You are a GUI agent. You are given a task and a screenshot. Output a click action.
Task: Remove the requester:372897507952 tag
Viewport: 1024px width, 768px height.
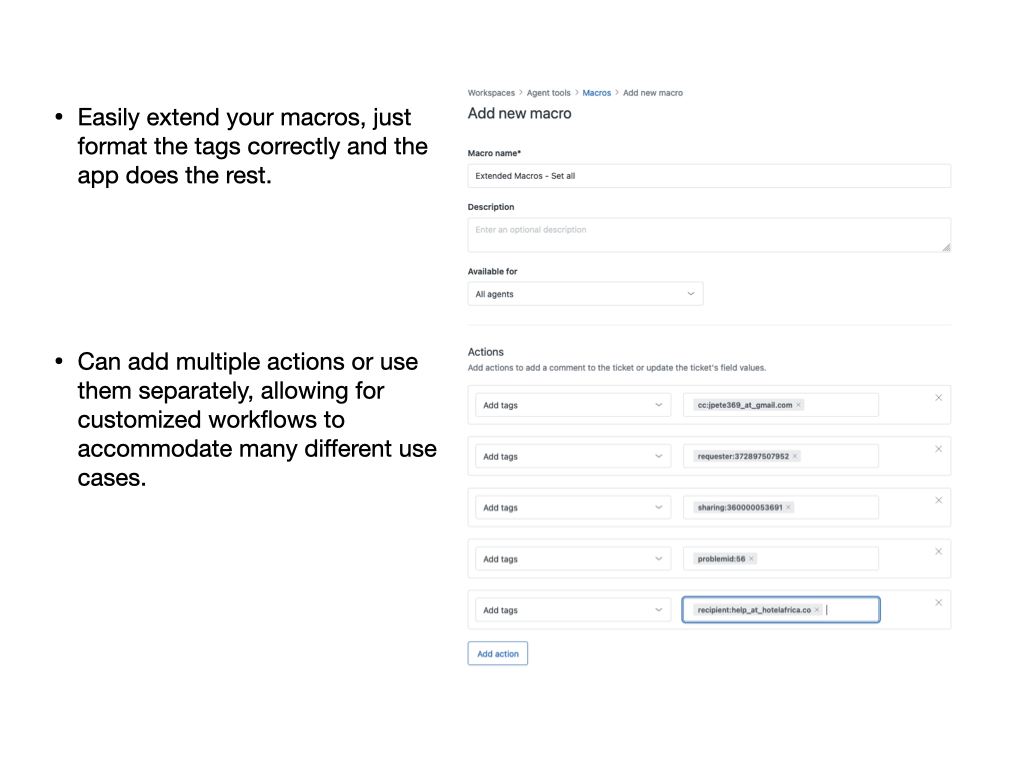coord(794,456)
